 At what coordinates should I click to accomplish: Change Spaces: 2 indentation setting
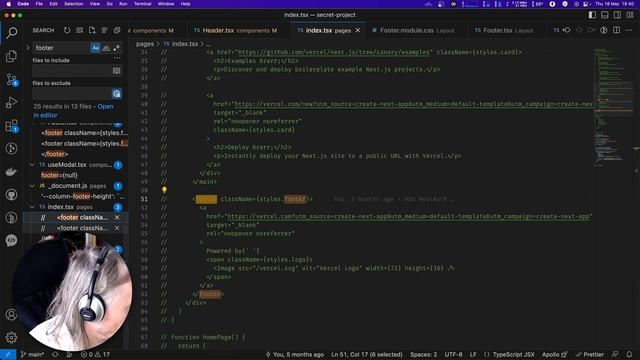click(x=423, y=354)
